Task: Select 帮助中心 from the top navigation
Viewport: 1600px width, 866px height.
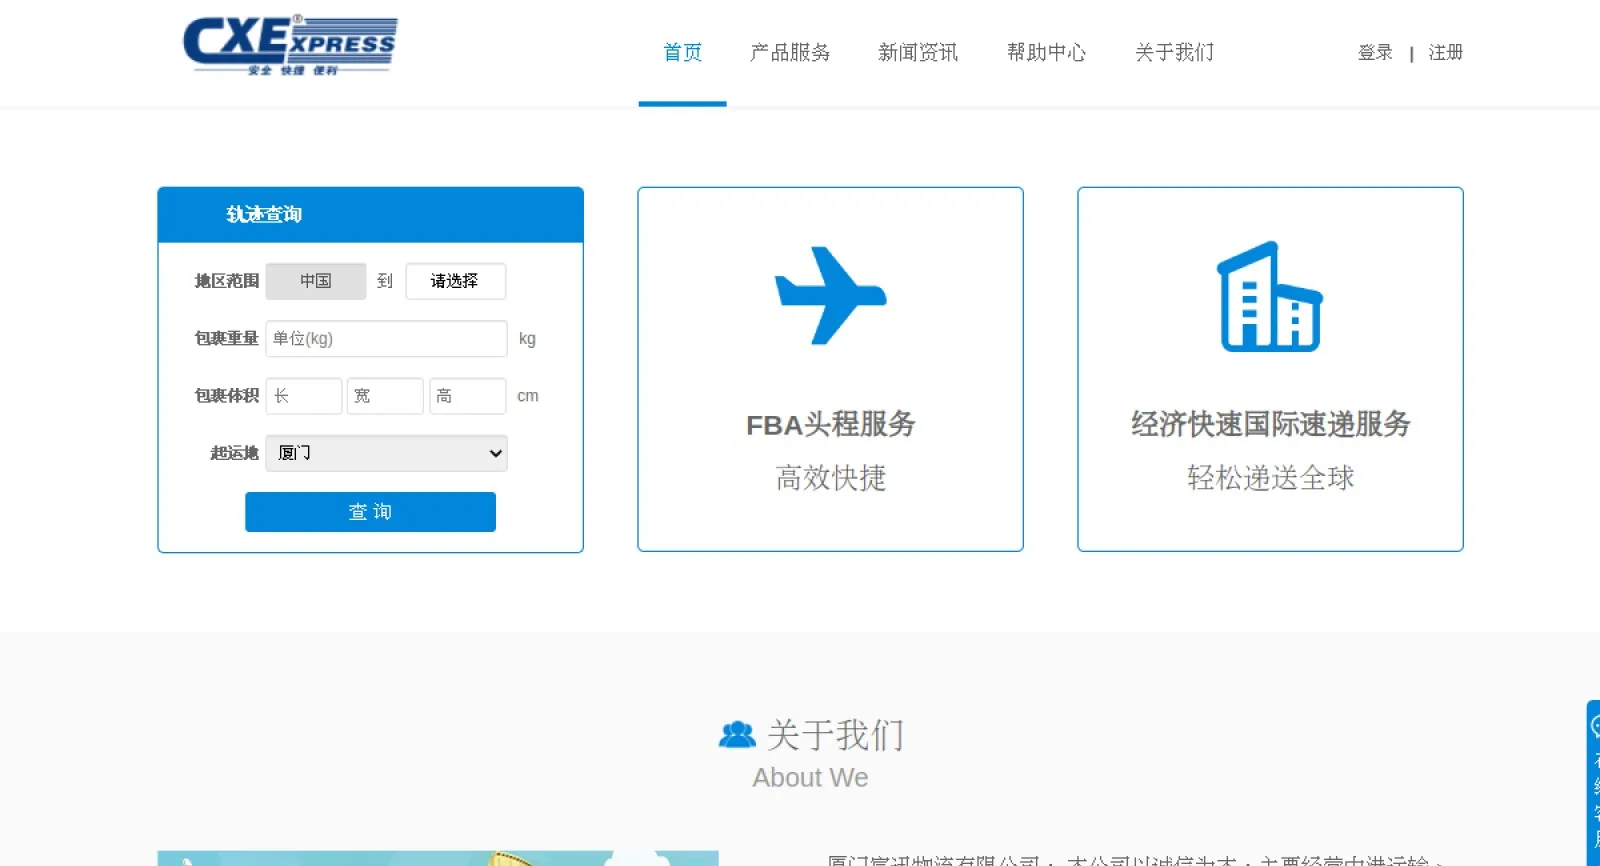Action: tap(1046, 53)
